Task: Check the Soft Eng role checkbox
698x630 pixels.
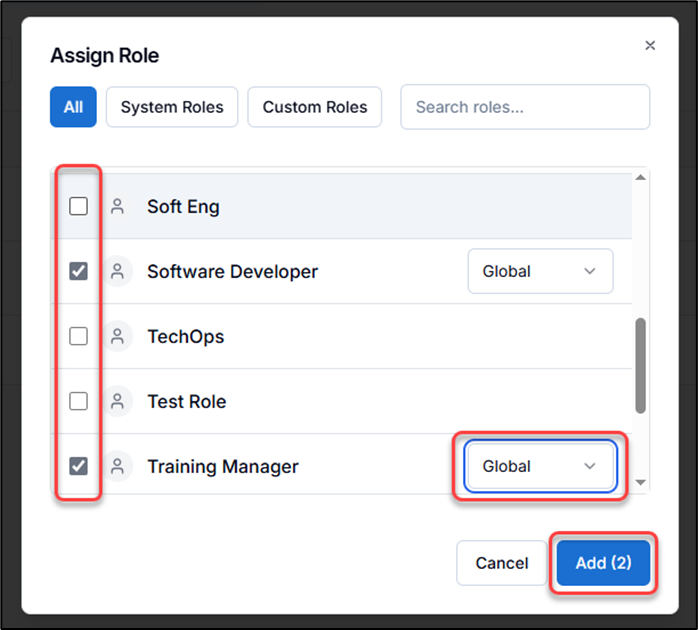Action: (78, 207)
